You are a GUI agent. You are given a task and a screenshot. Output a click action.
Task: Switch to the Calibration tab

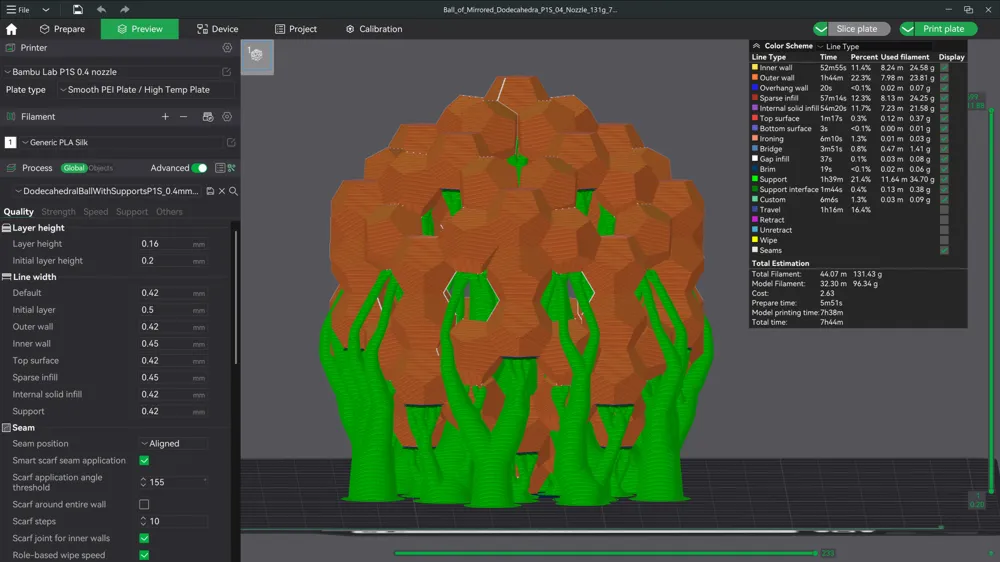click(x=374, y=29)
